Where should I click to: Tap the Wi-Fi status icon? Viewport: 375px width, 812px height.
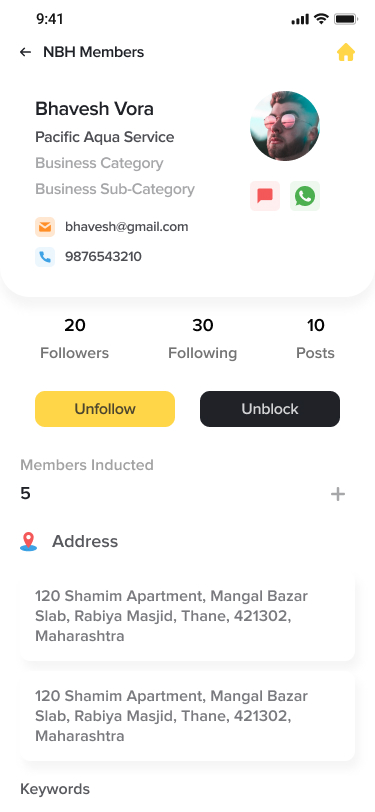pos(321,19)
